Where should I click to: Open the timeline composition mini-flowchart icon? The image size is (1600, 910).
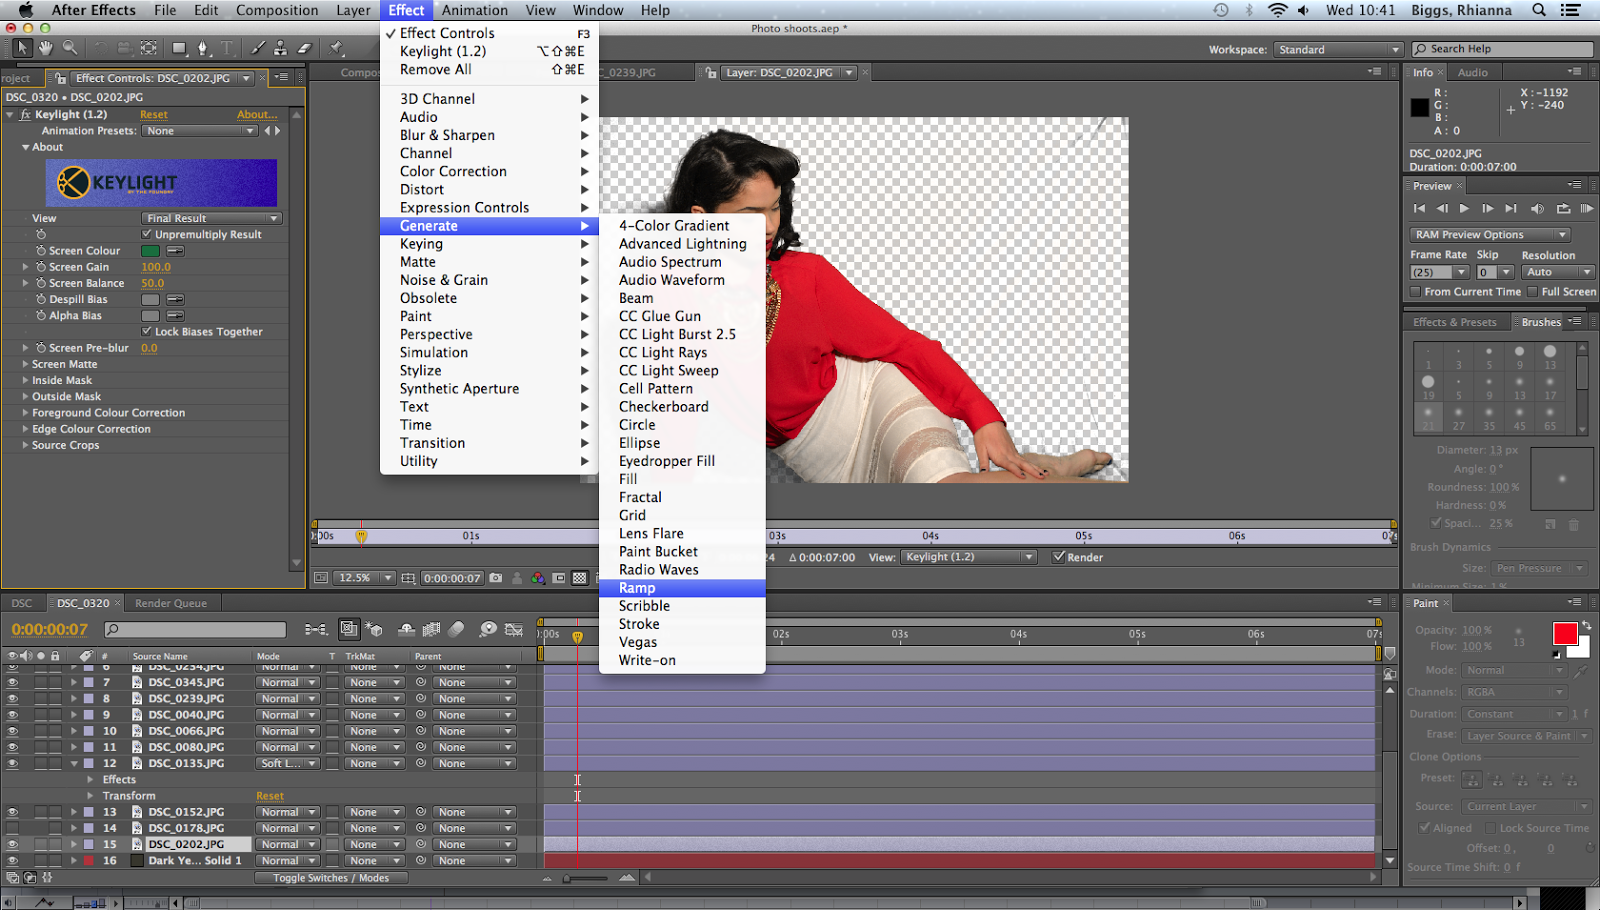tap(316, 629)
